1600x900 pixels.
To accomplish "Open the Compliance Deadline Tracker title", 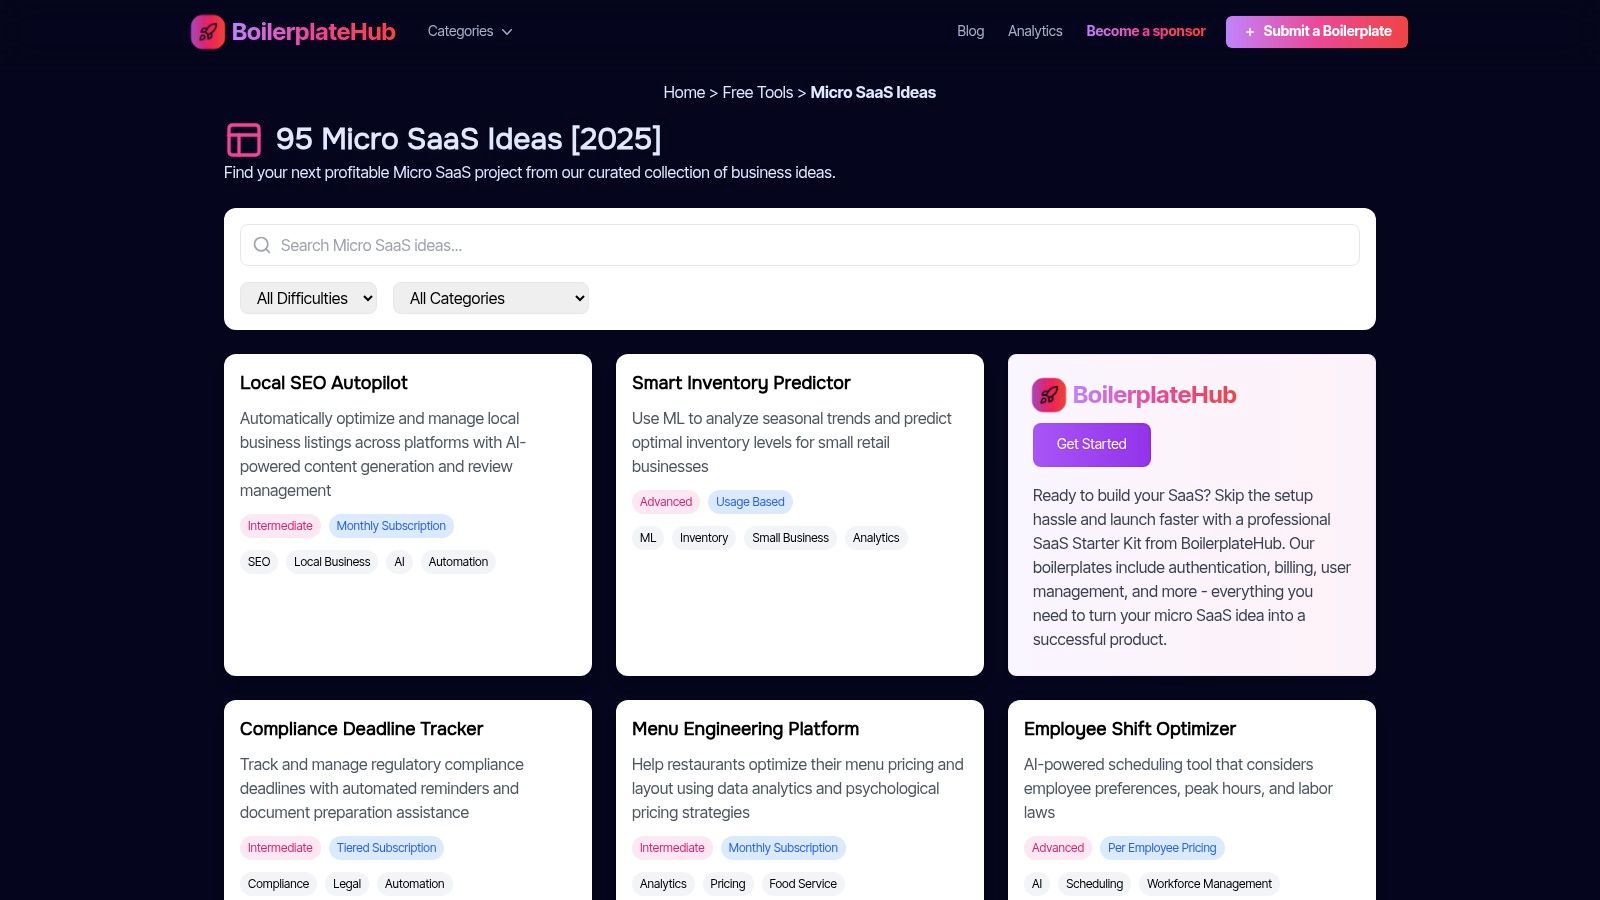I will 361,729.
